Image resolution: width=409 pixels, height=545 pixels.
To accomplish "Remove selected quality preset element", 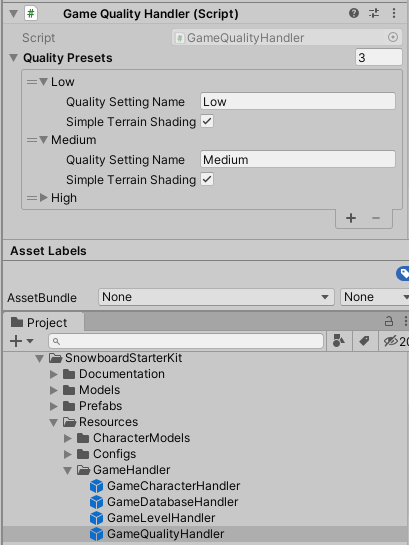I will 376,218.
